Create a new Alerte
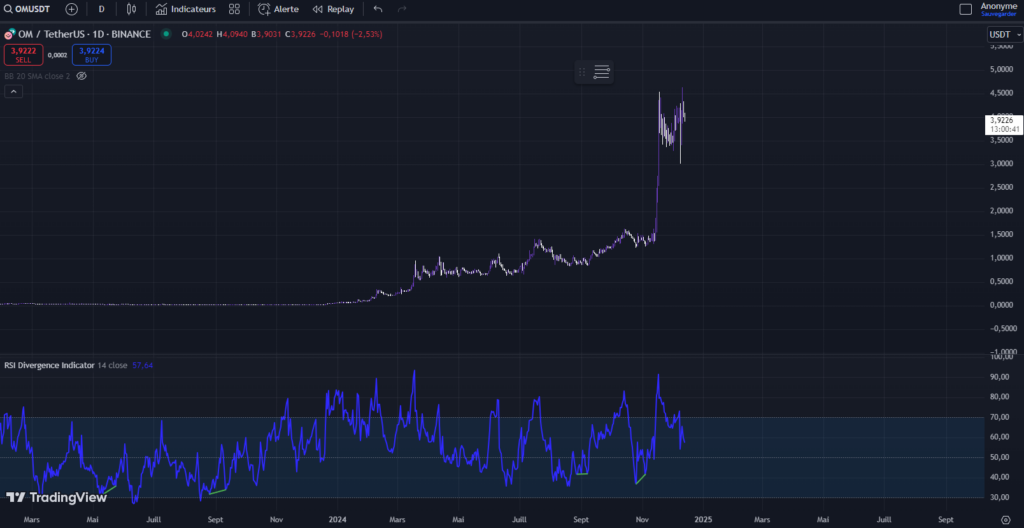Viewport: 1024px width, 528px height. coord(278,9)
